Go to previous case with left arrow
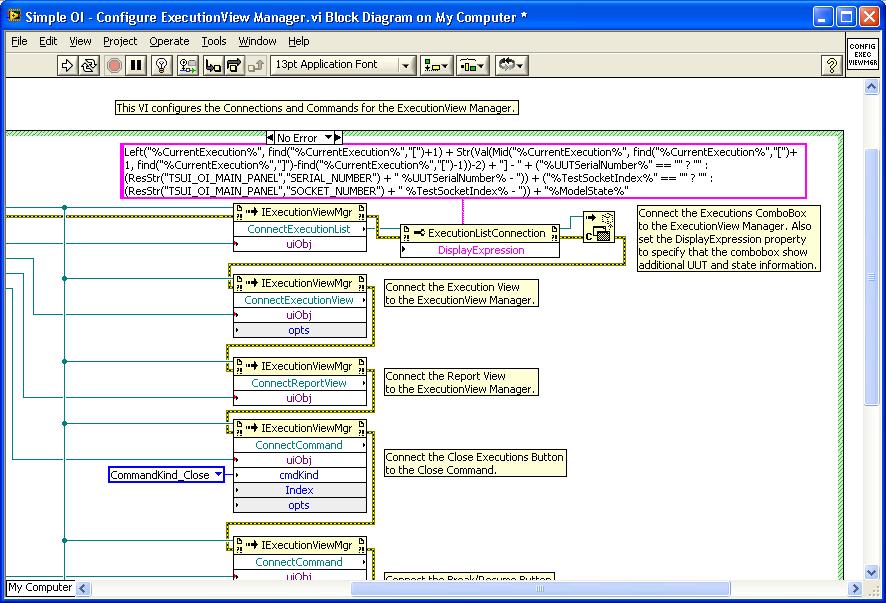The height and width of the screenshot is (603, 886). (x=270, y=137)
